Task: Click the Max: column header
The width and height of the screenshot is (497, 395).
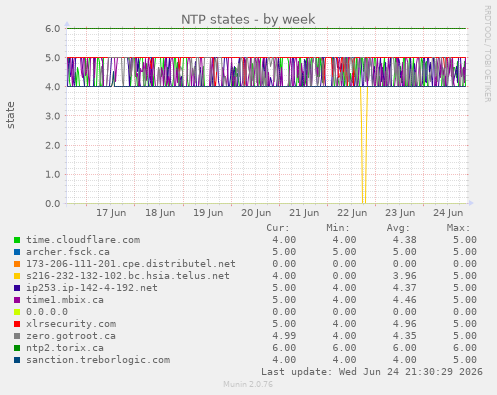Action: (458, 228)
